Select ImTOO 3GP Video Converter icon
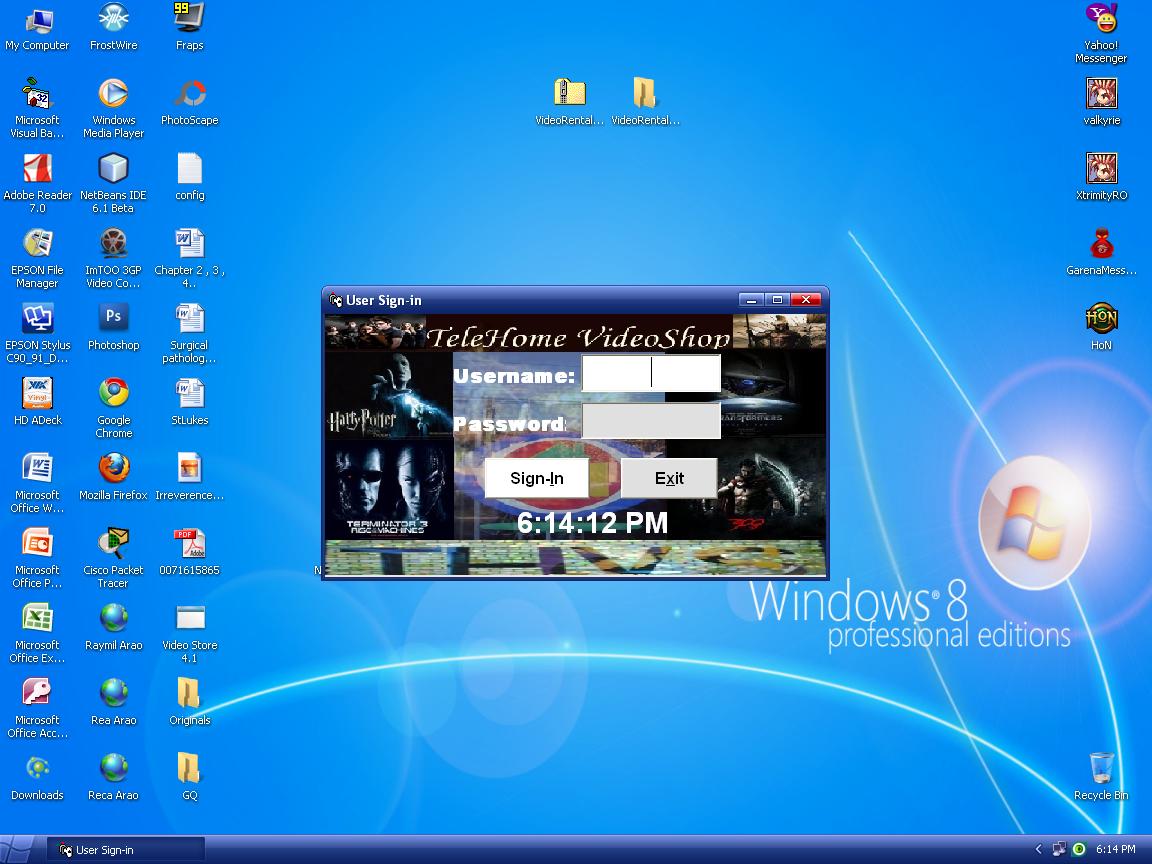1152x864 pixels. point(113,258)
